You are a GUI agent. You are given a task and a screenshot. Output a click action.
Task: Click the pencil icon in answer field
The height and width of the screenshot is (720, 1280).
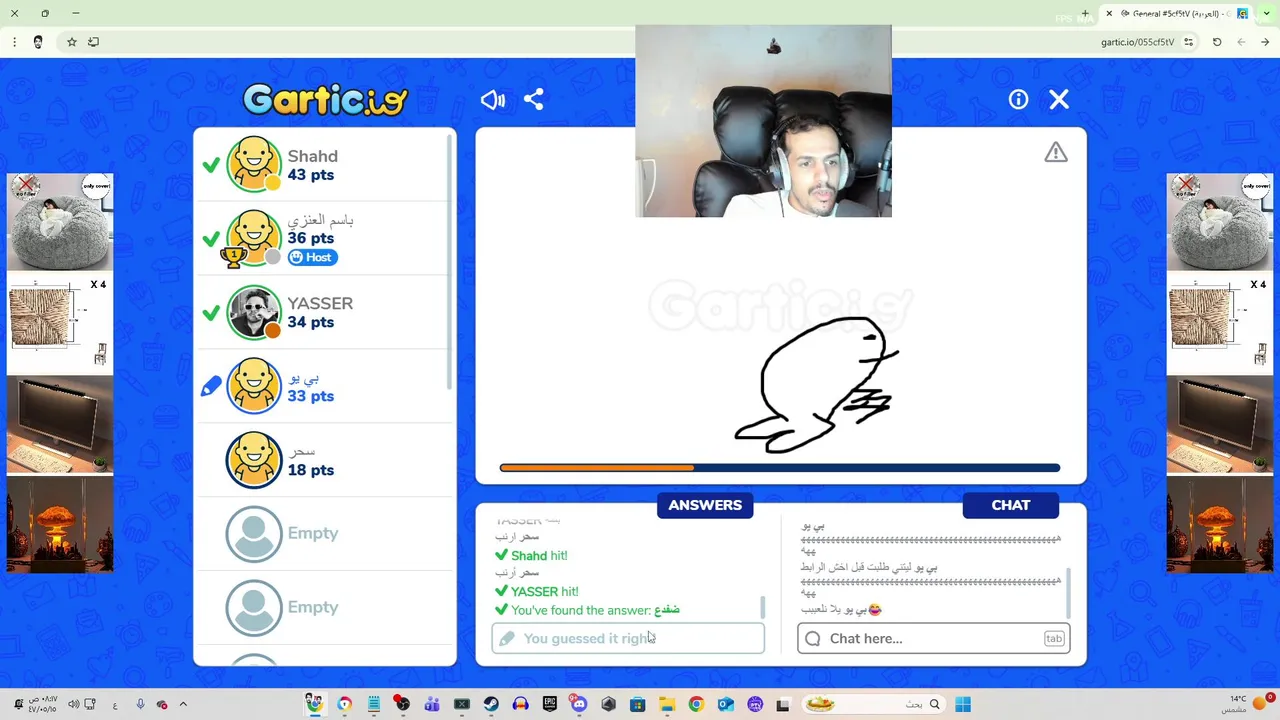coord(507,638)
